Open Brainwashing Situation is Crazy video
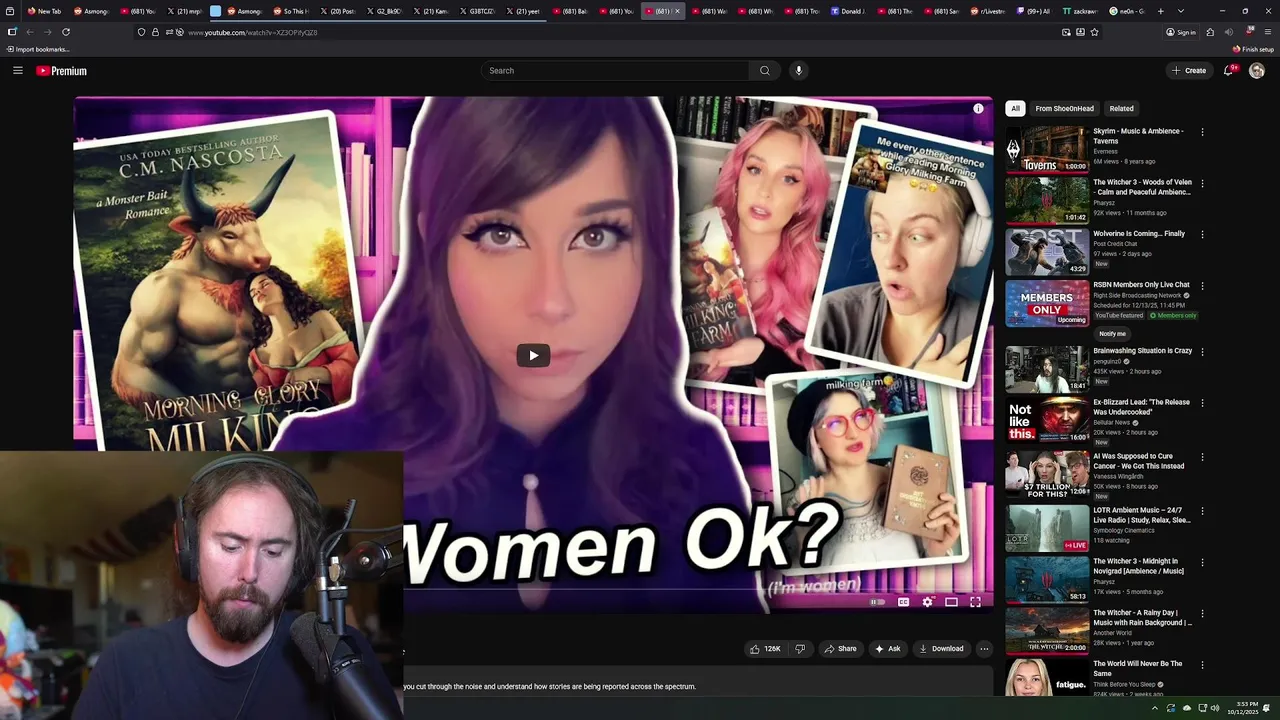 point(1047,369)
